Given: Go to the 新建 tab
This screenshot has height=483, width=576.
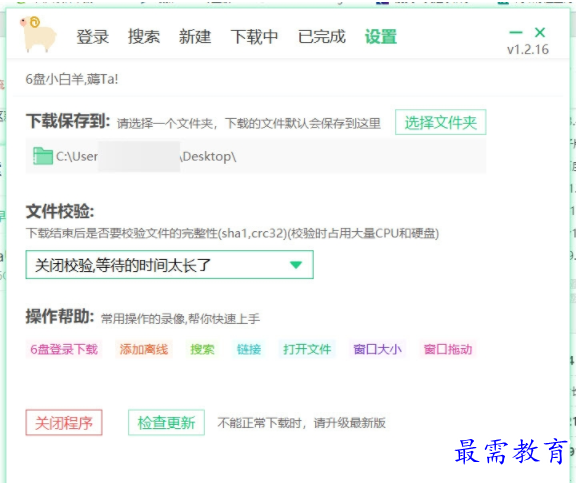Looking at the screenshot, I should coord(195,37).
